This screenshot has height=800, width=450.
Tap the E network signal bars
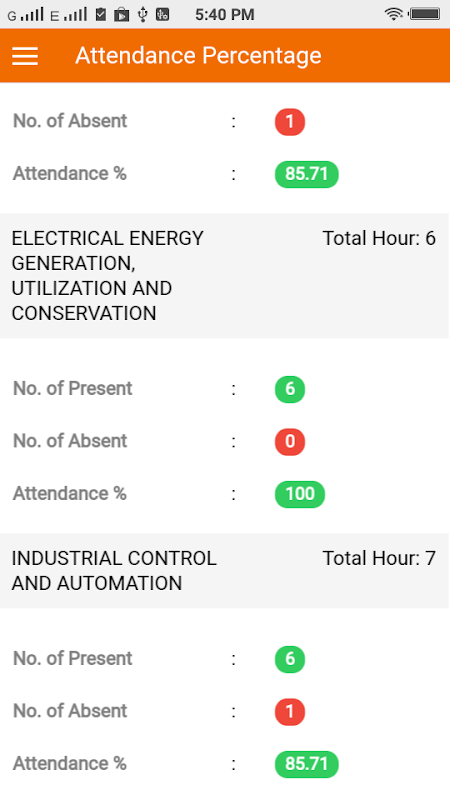tap(69, 15)
